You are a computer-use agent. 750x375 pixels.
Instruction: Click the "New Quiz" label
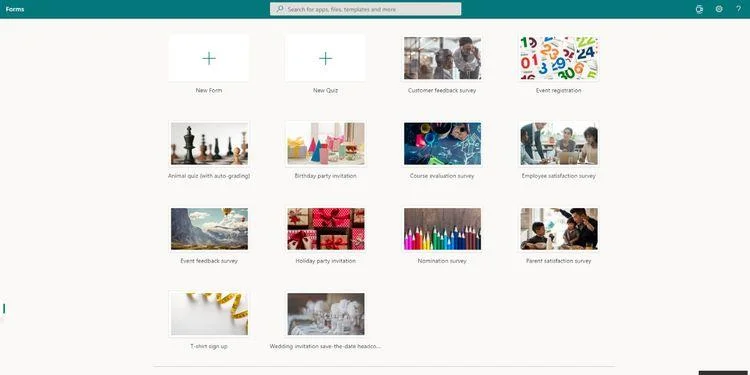326,90
